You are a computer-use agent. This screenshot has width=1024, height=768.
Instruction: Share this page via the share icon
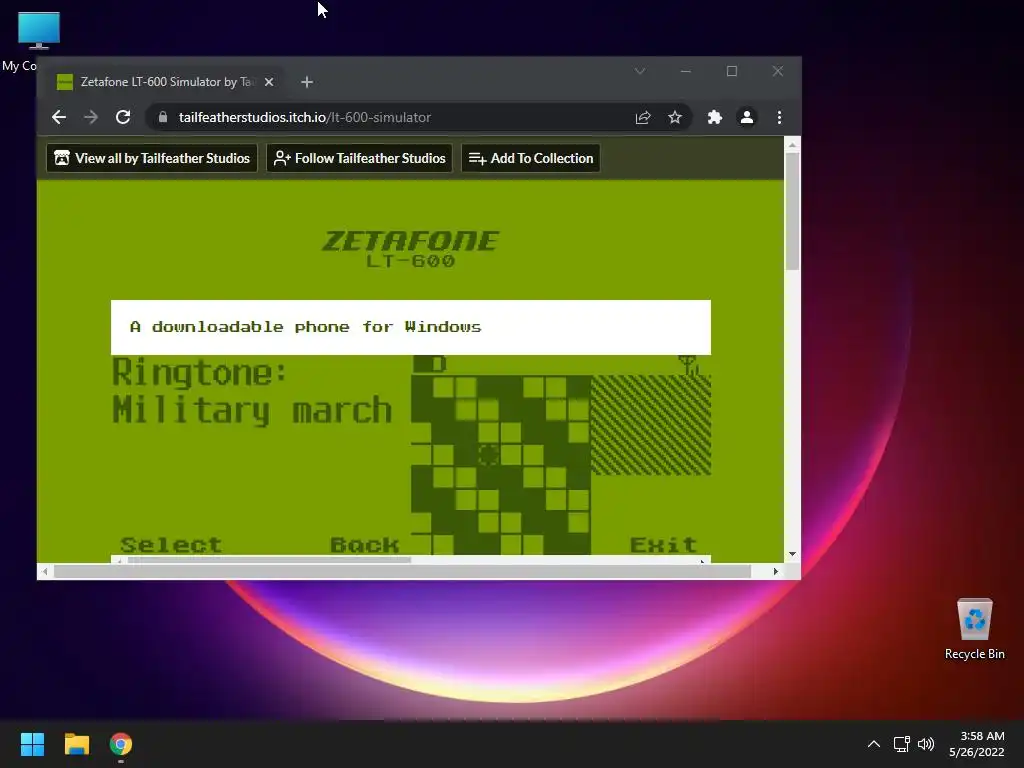point(643,117)
